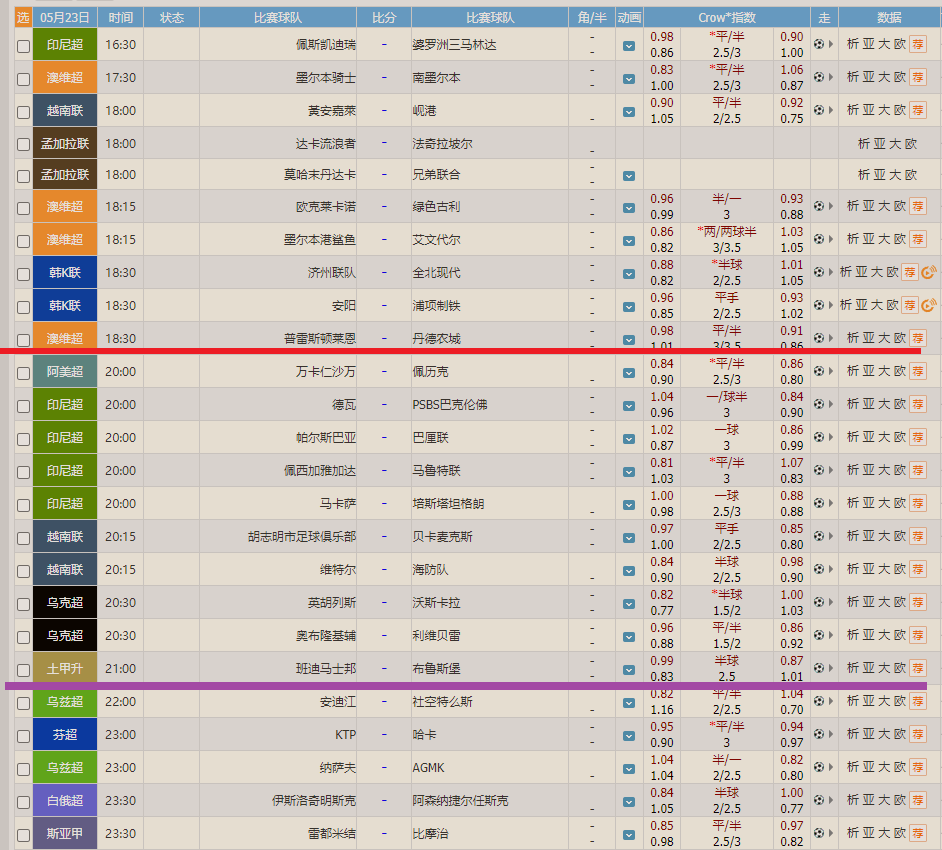The height and width of the screenshot is (850, 942).
Task: Click the 荐 badge on 墨尔本骑士 row
Action: coord(918,78)
